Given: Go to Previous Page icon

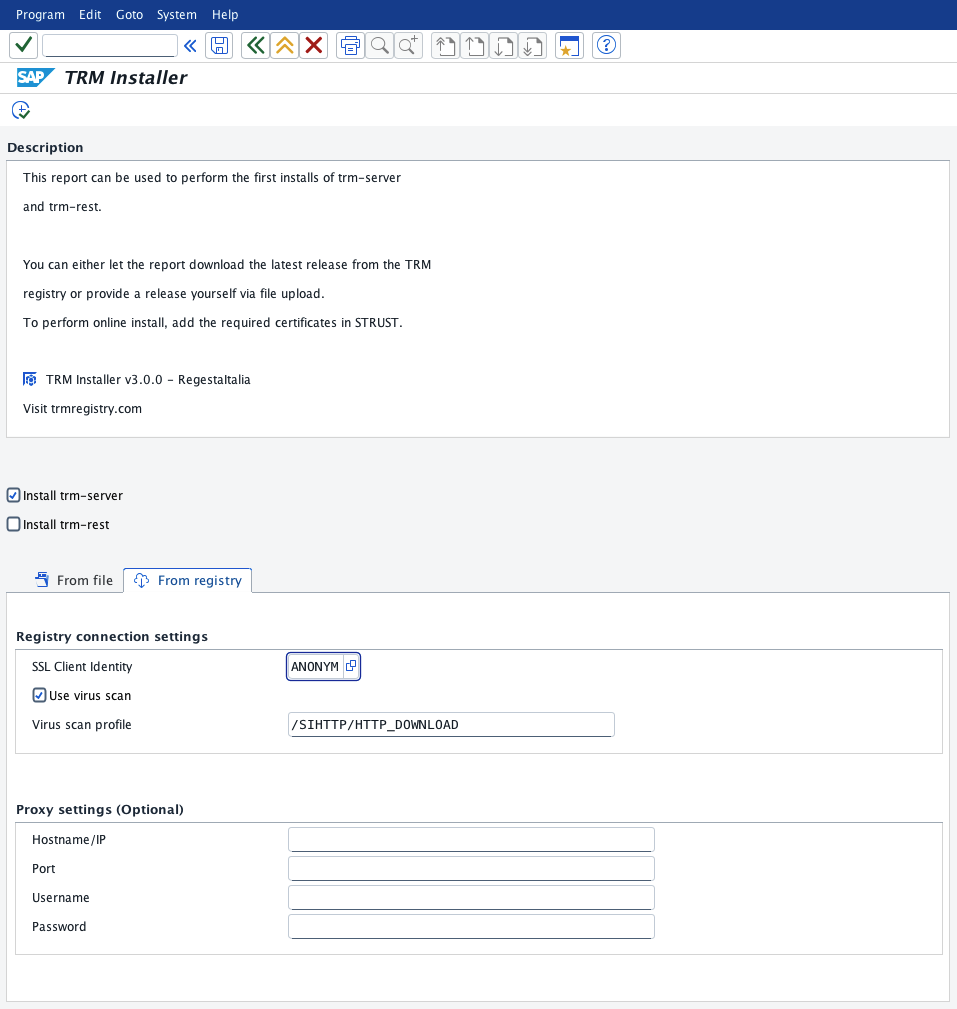Looking at the screenshot, I should click(x=475, y=45).
